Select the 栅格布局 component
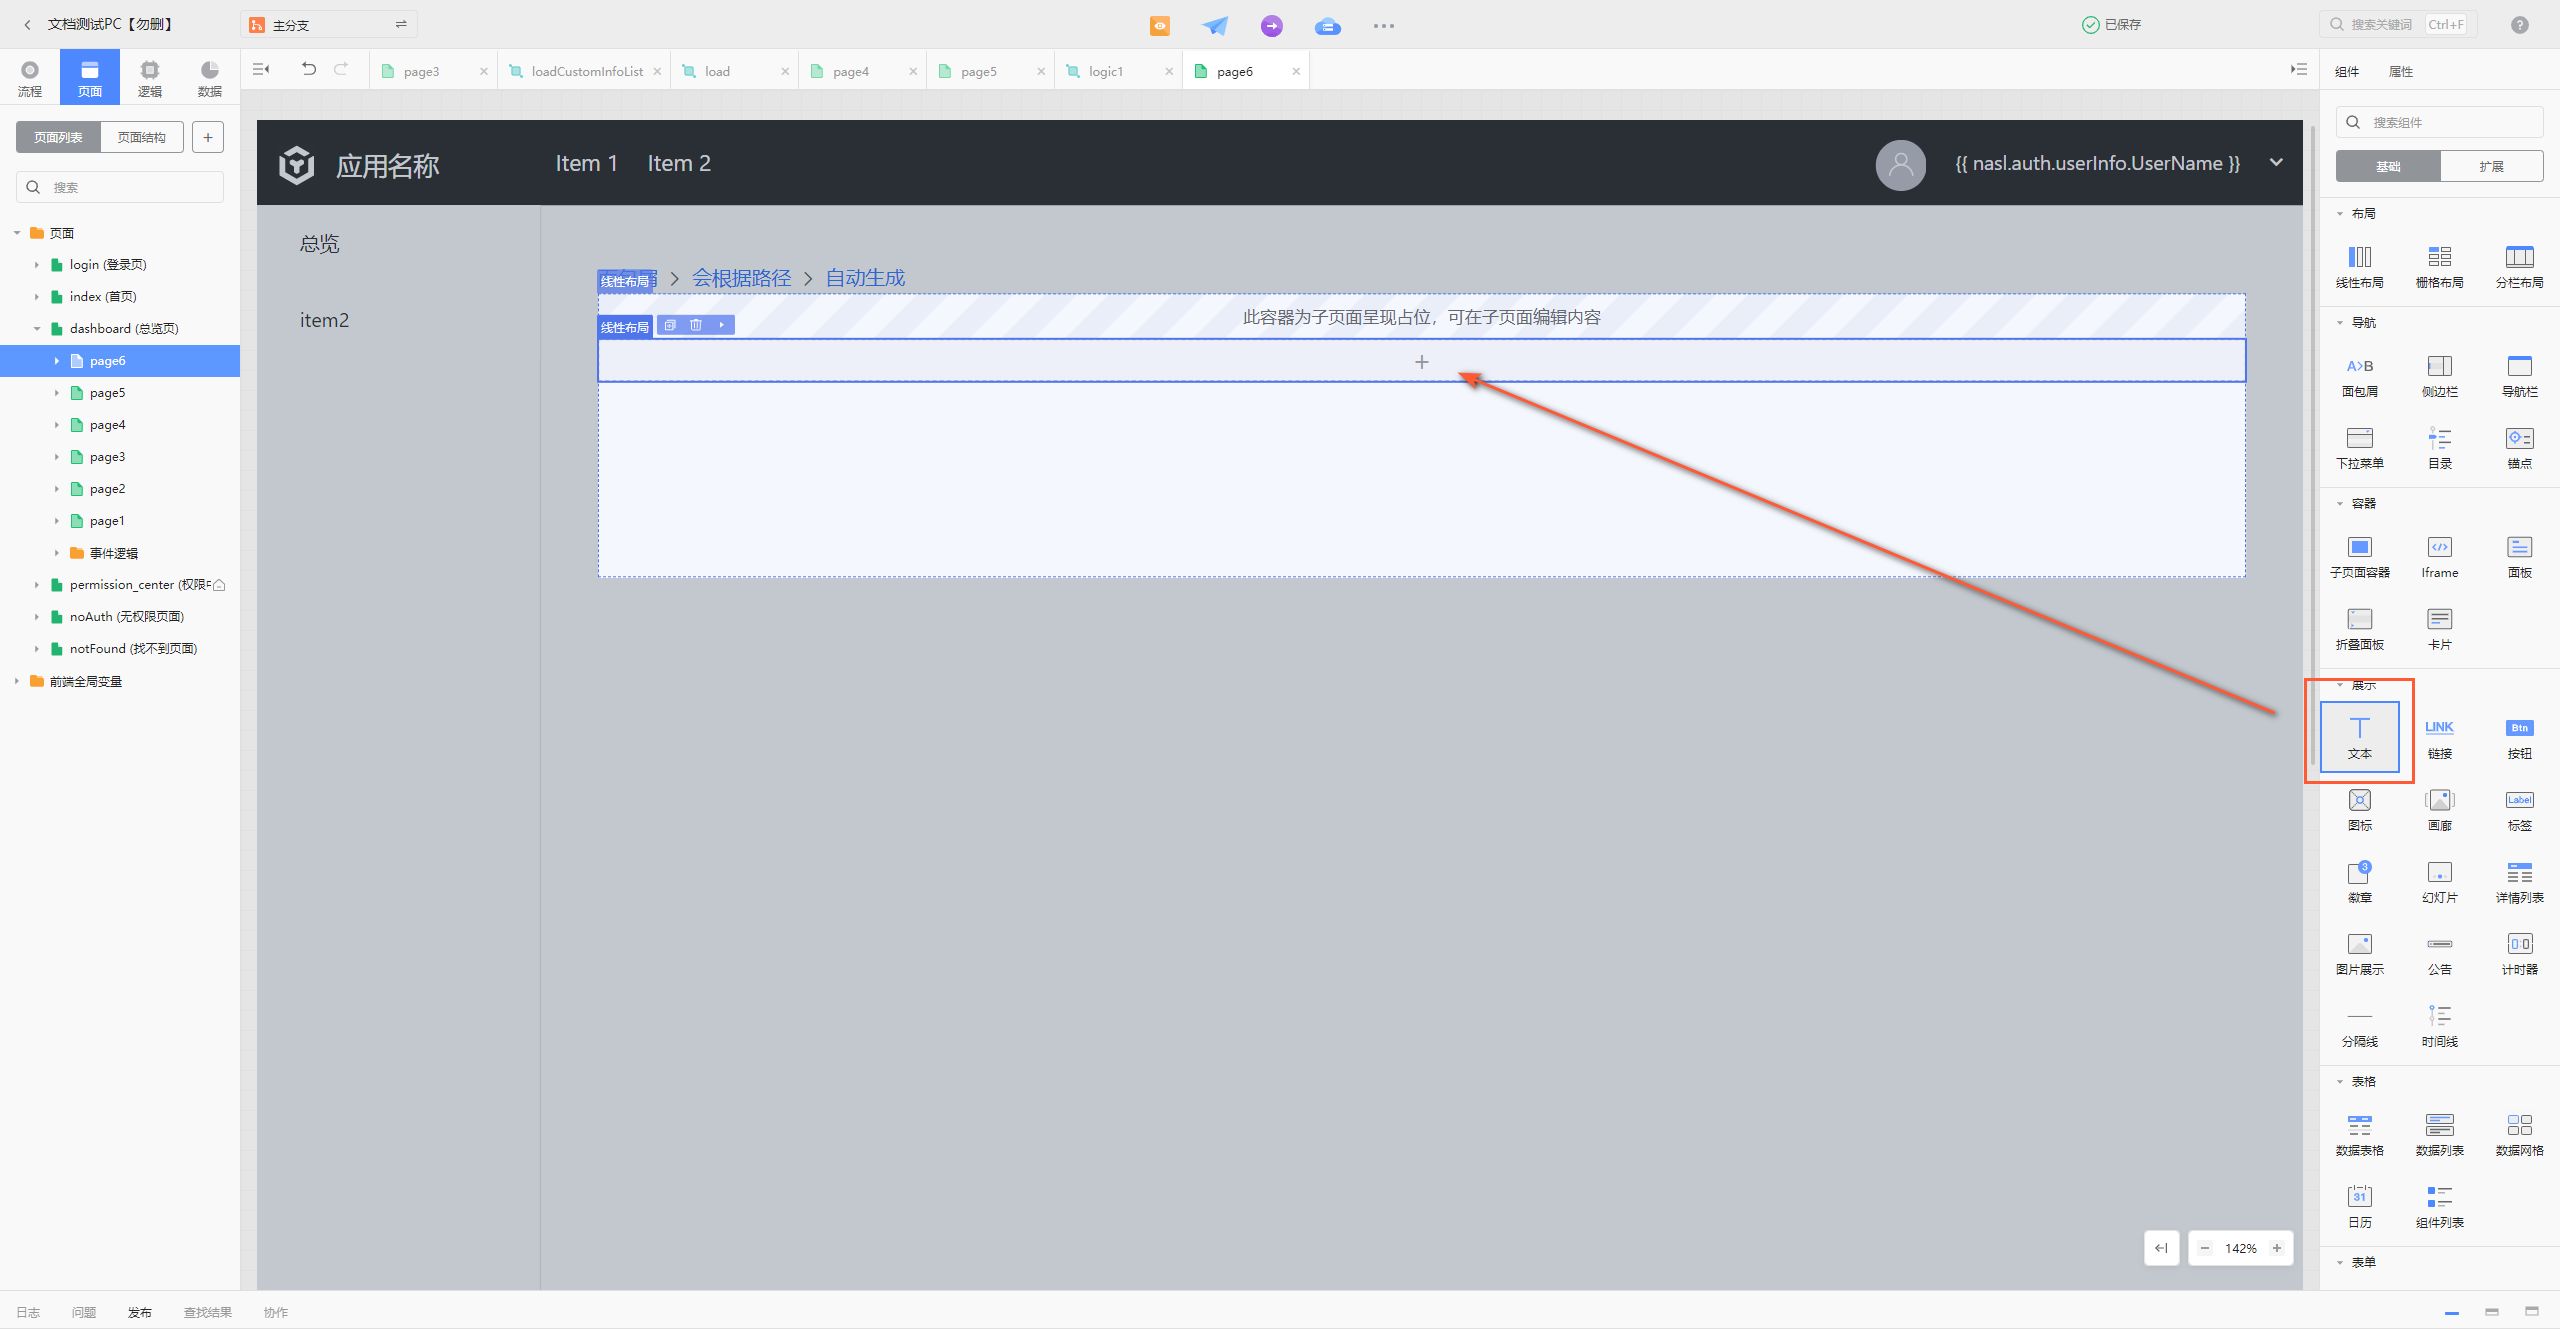 click(2439, 266)
